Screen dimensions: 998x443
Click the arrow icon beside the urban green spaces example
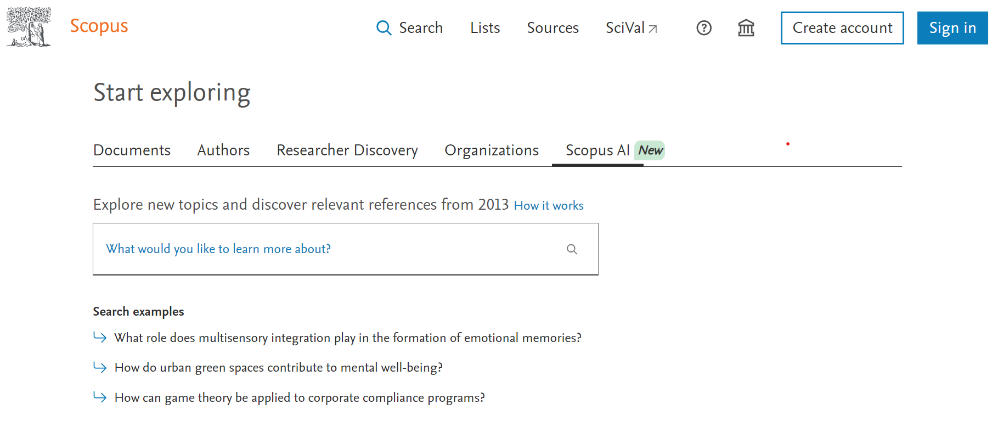coord(99,367)
